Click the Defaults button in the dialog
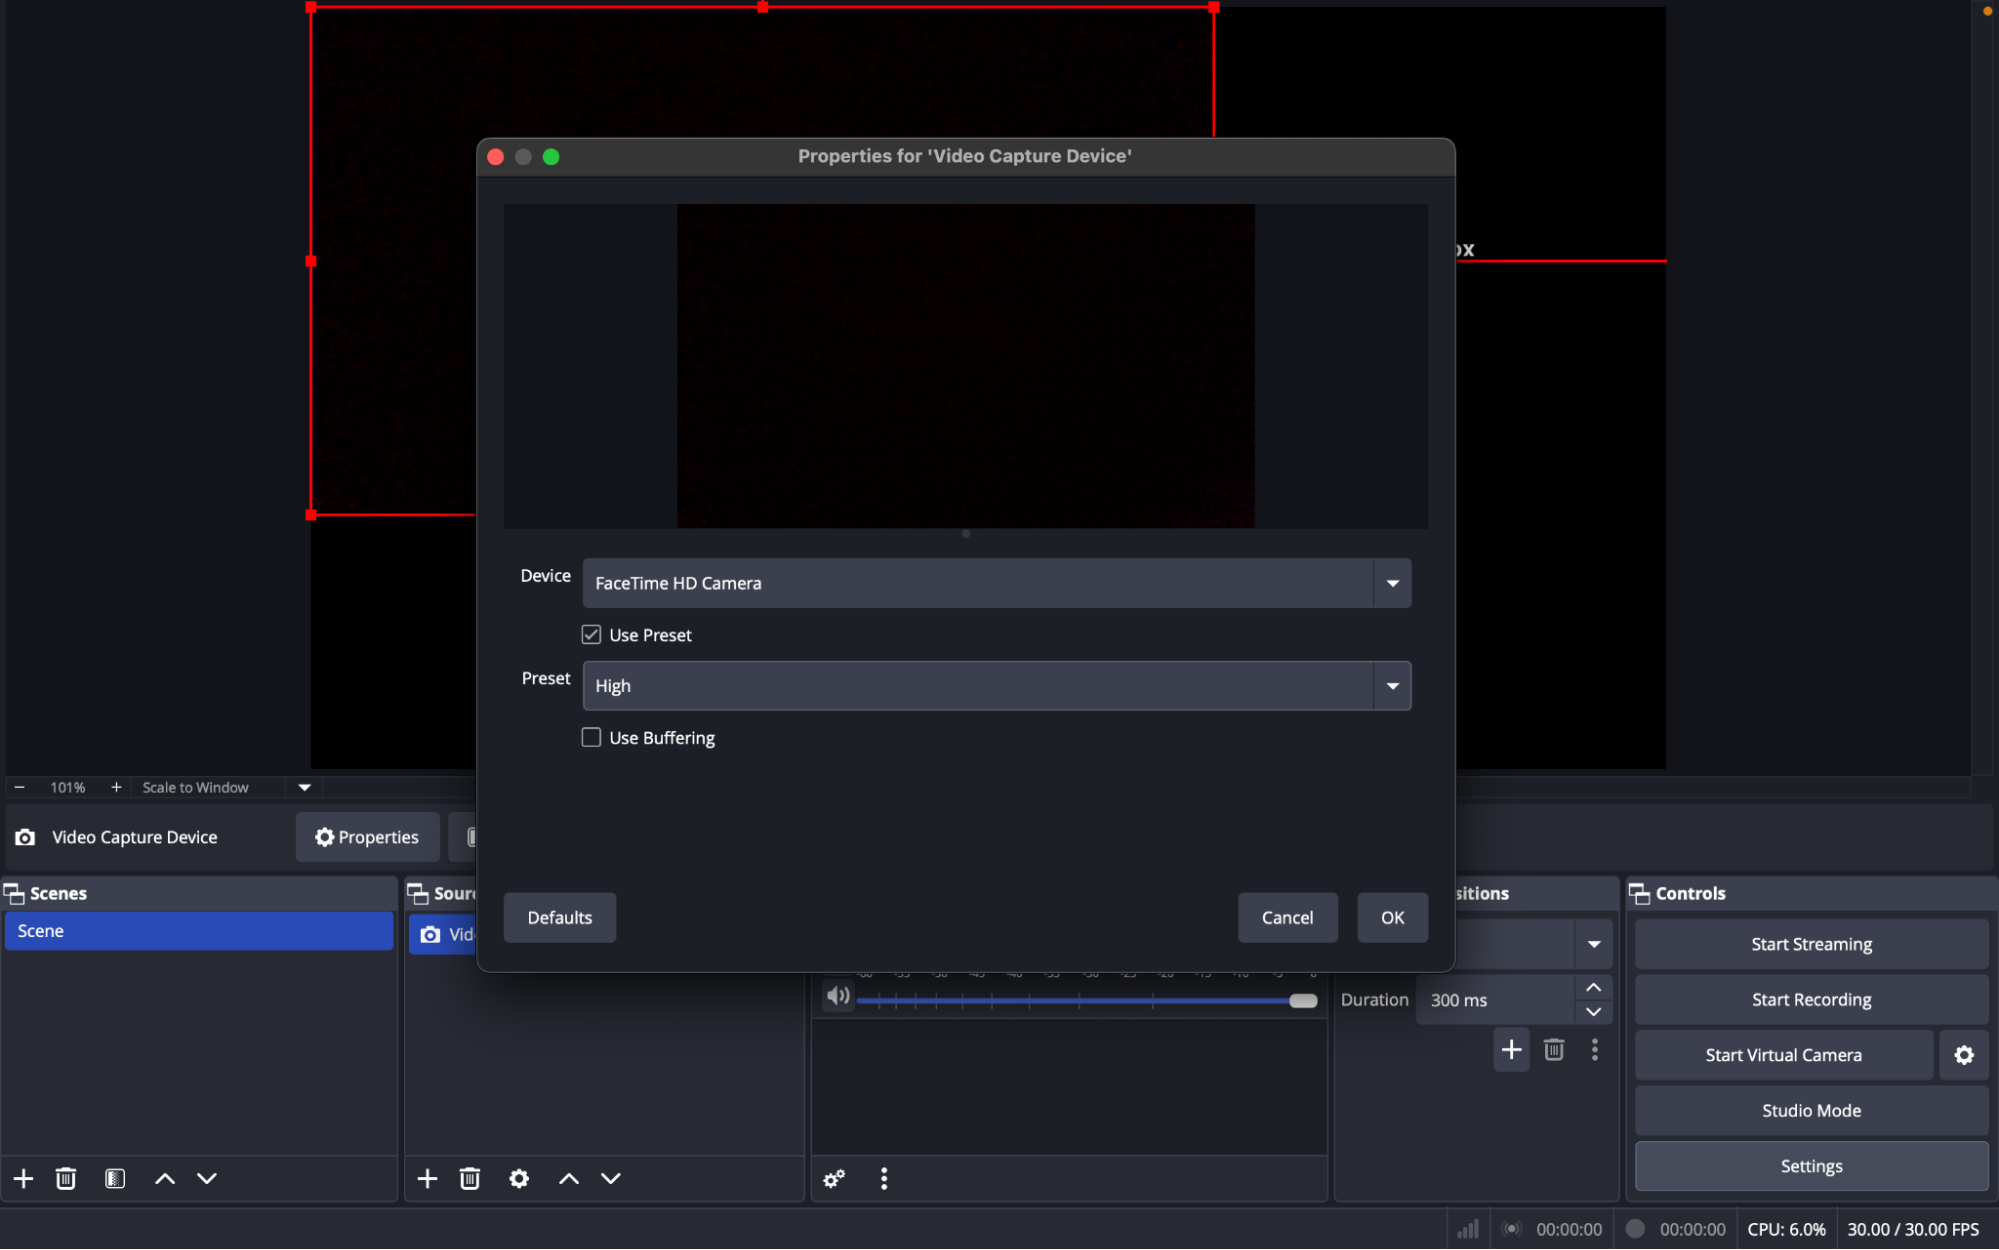The height and width of the screenshot is (1250, 1999). [559, 917]
